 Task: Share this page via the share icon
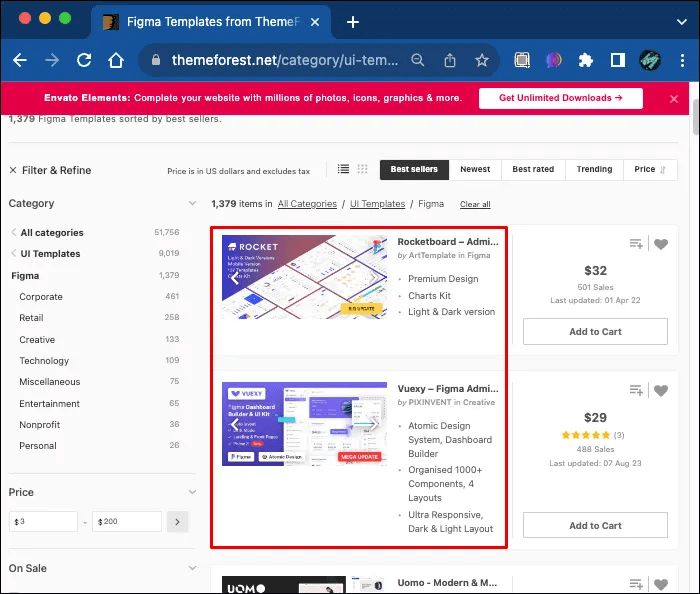pos(450,60)
